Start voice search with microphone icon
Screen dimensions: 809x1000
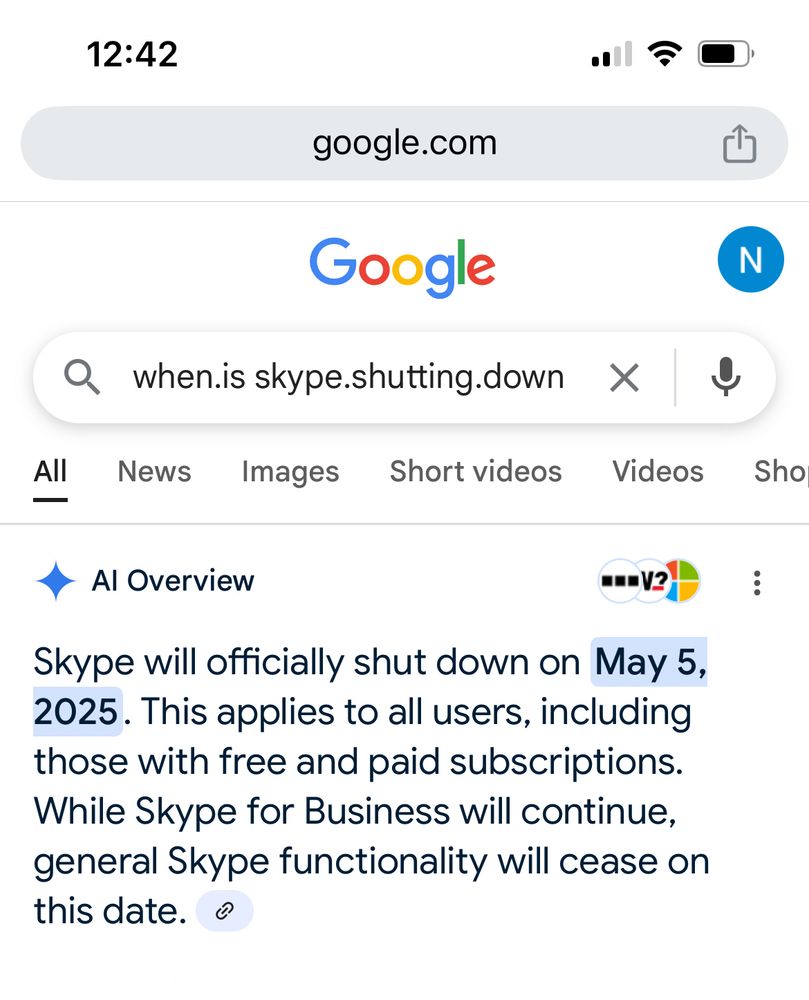(x=726, y=378)
